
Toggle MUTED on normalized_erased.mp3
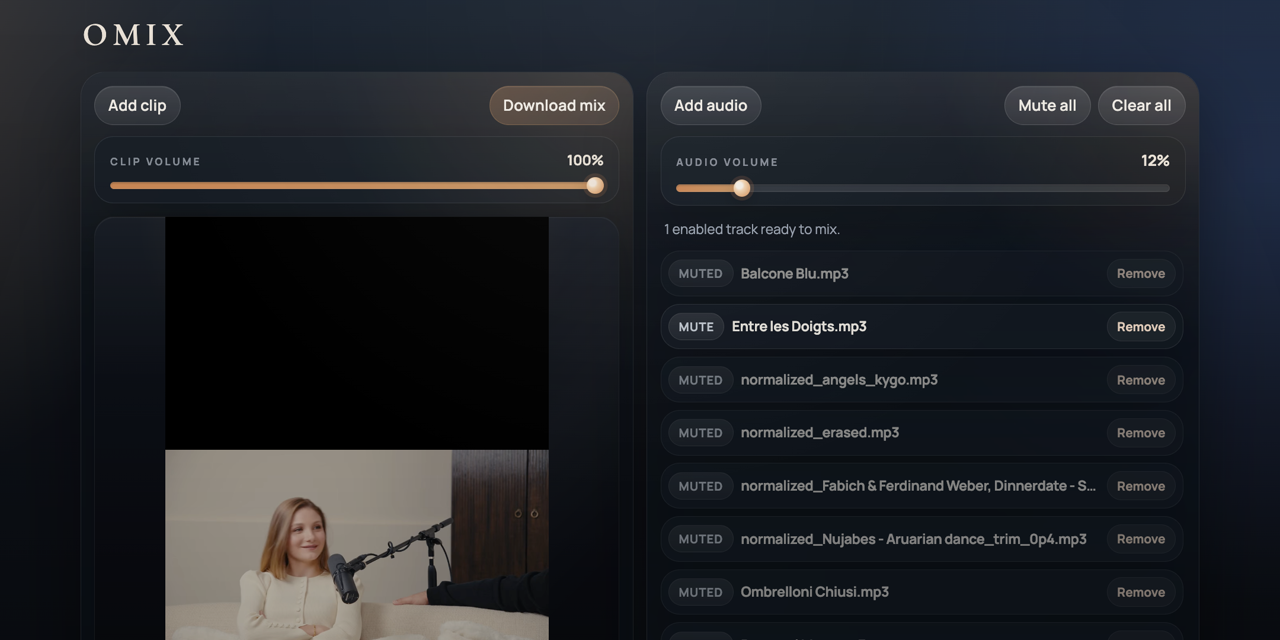coord(700,433)
